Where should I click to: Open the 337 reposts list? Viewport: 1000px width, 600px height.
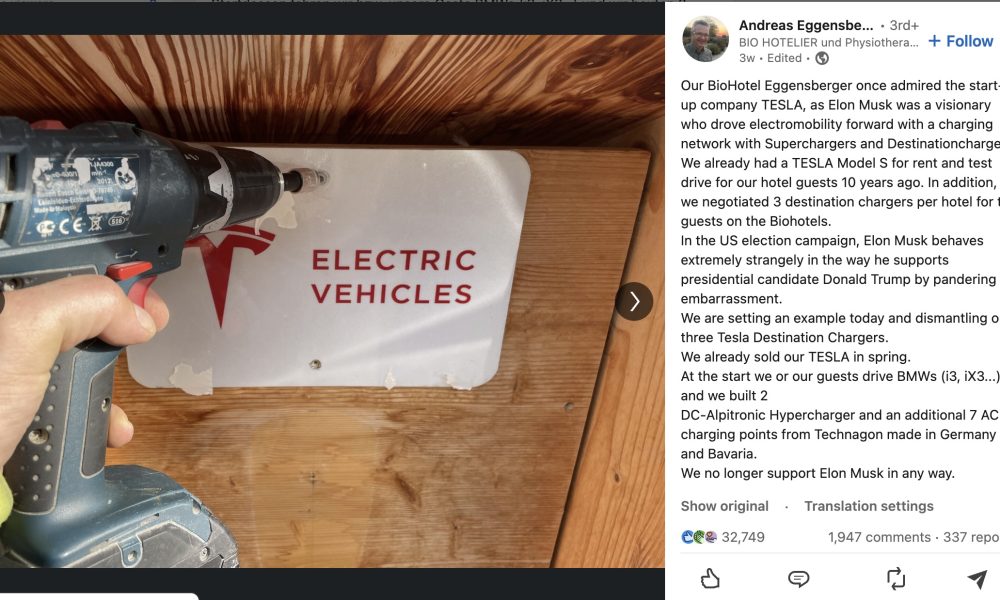[x=971, y=537]
